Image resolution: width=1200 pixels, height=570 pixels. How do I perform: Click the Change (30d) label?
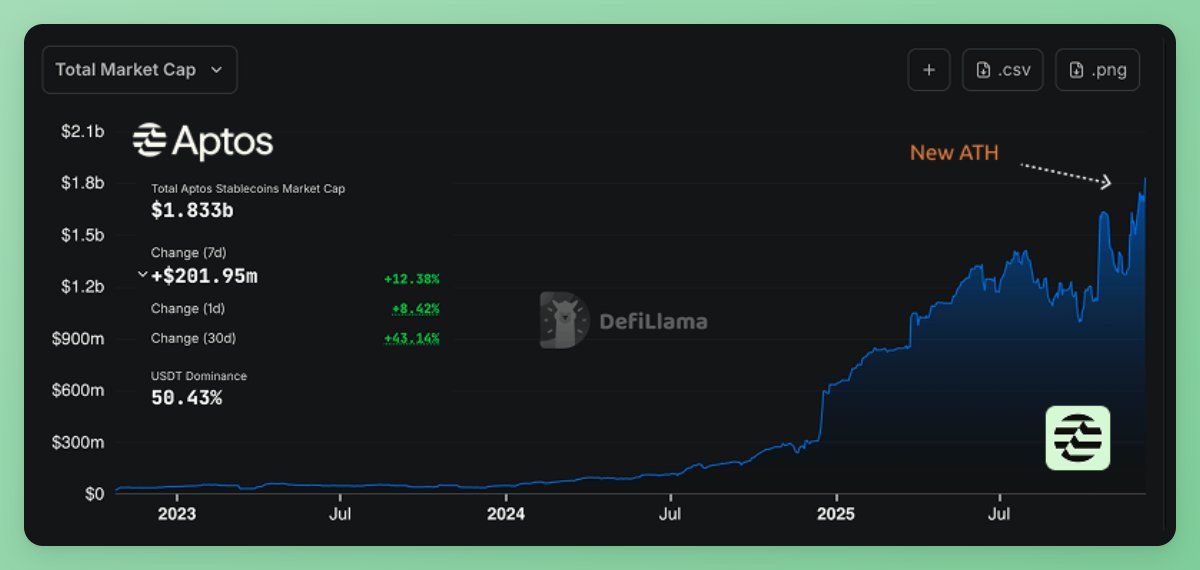(x=193, y=338)
